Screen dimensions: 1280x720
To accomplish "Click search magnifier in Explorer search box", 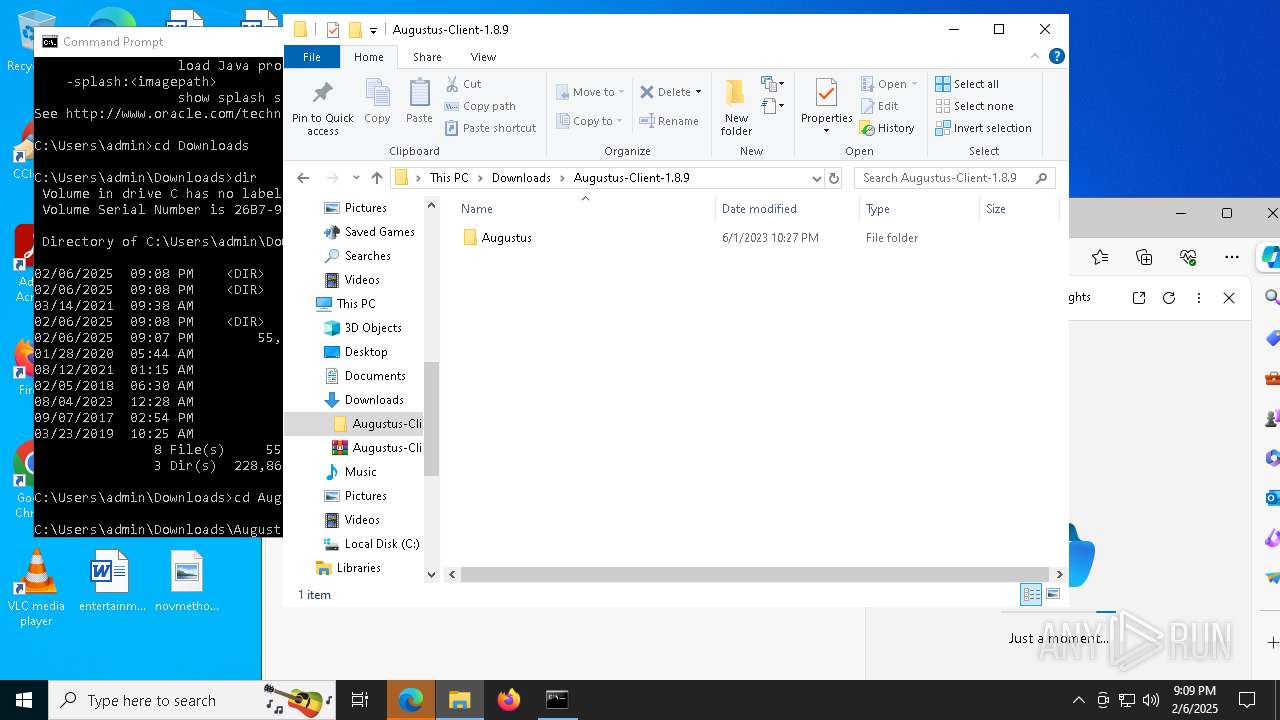I will click(1041, 178).
